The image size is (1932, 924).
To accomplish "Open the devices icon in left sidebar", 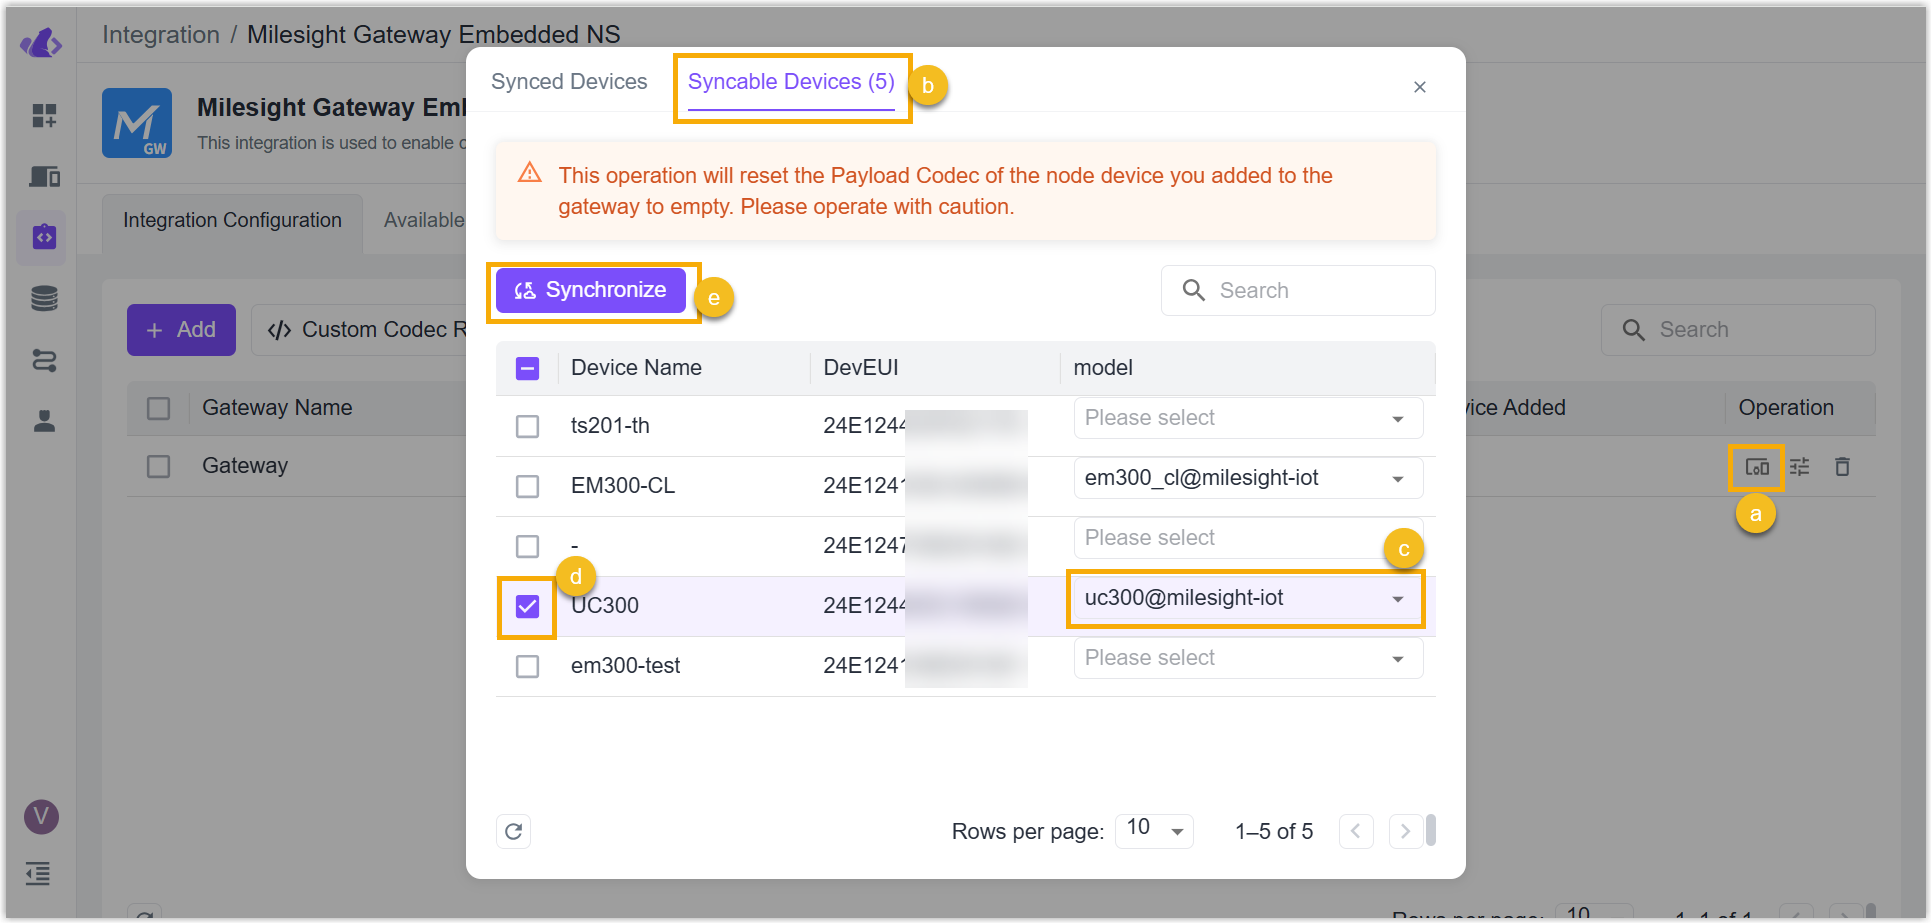I will click(x=44, y=177).
